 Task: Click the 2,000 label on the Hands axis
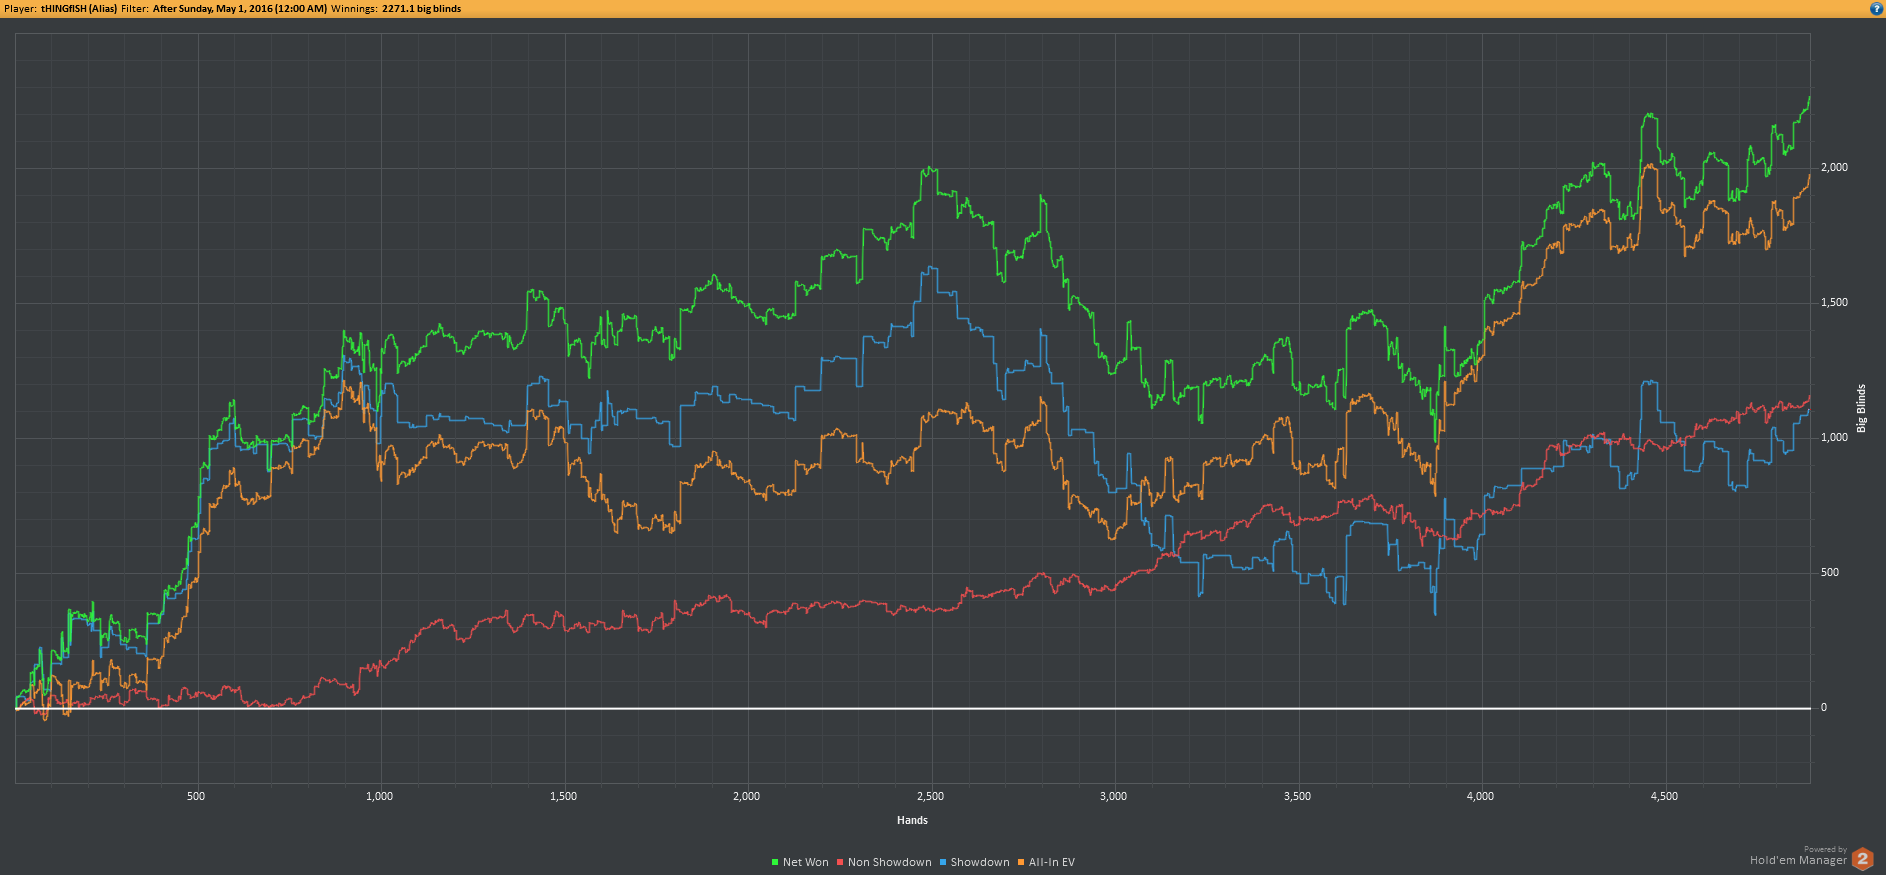click(746, 796)
